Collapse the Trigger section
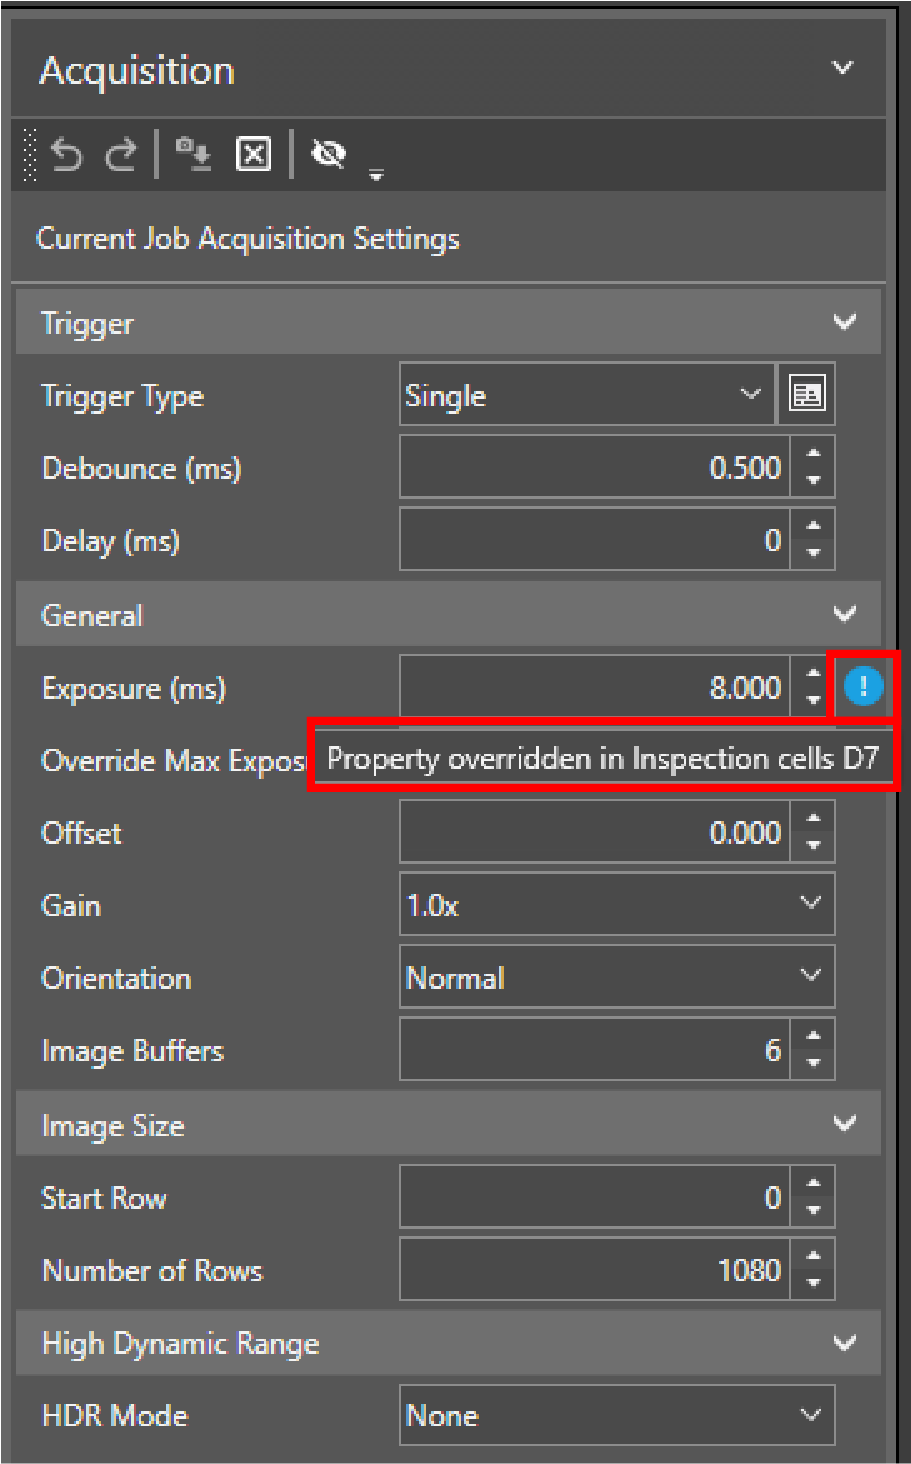The width and height of the screenshot is (911, 1464). 843,322
